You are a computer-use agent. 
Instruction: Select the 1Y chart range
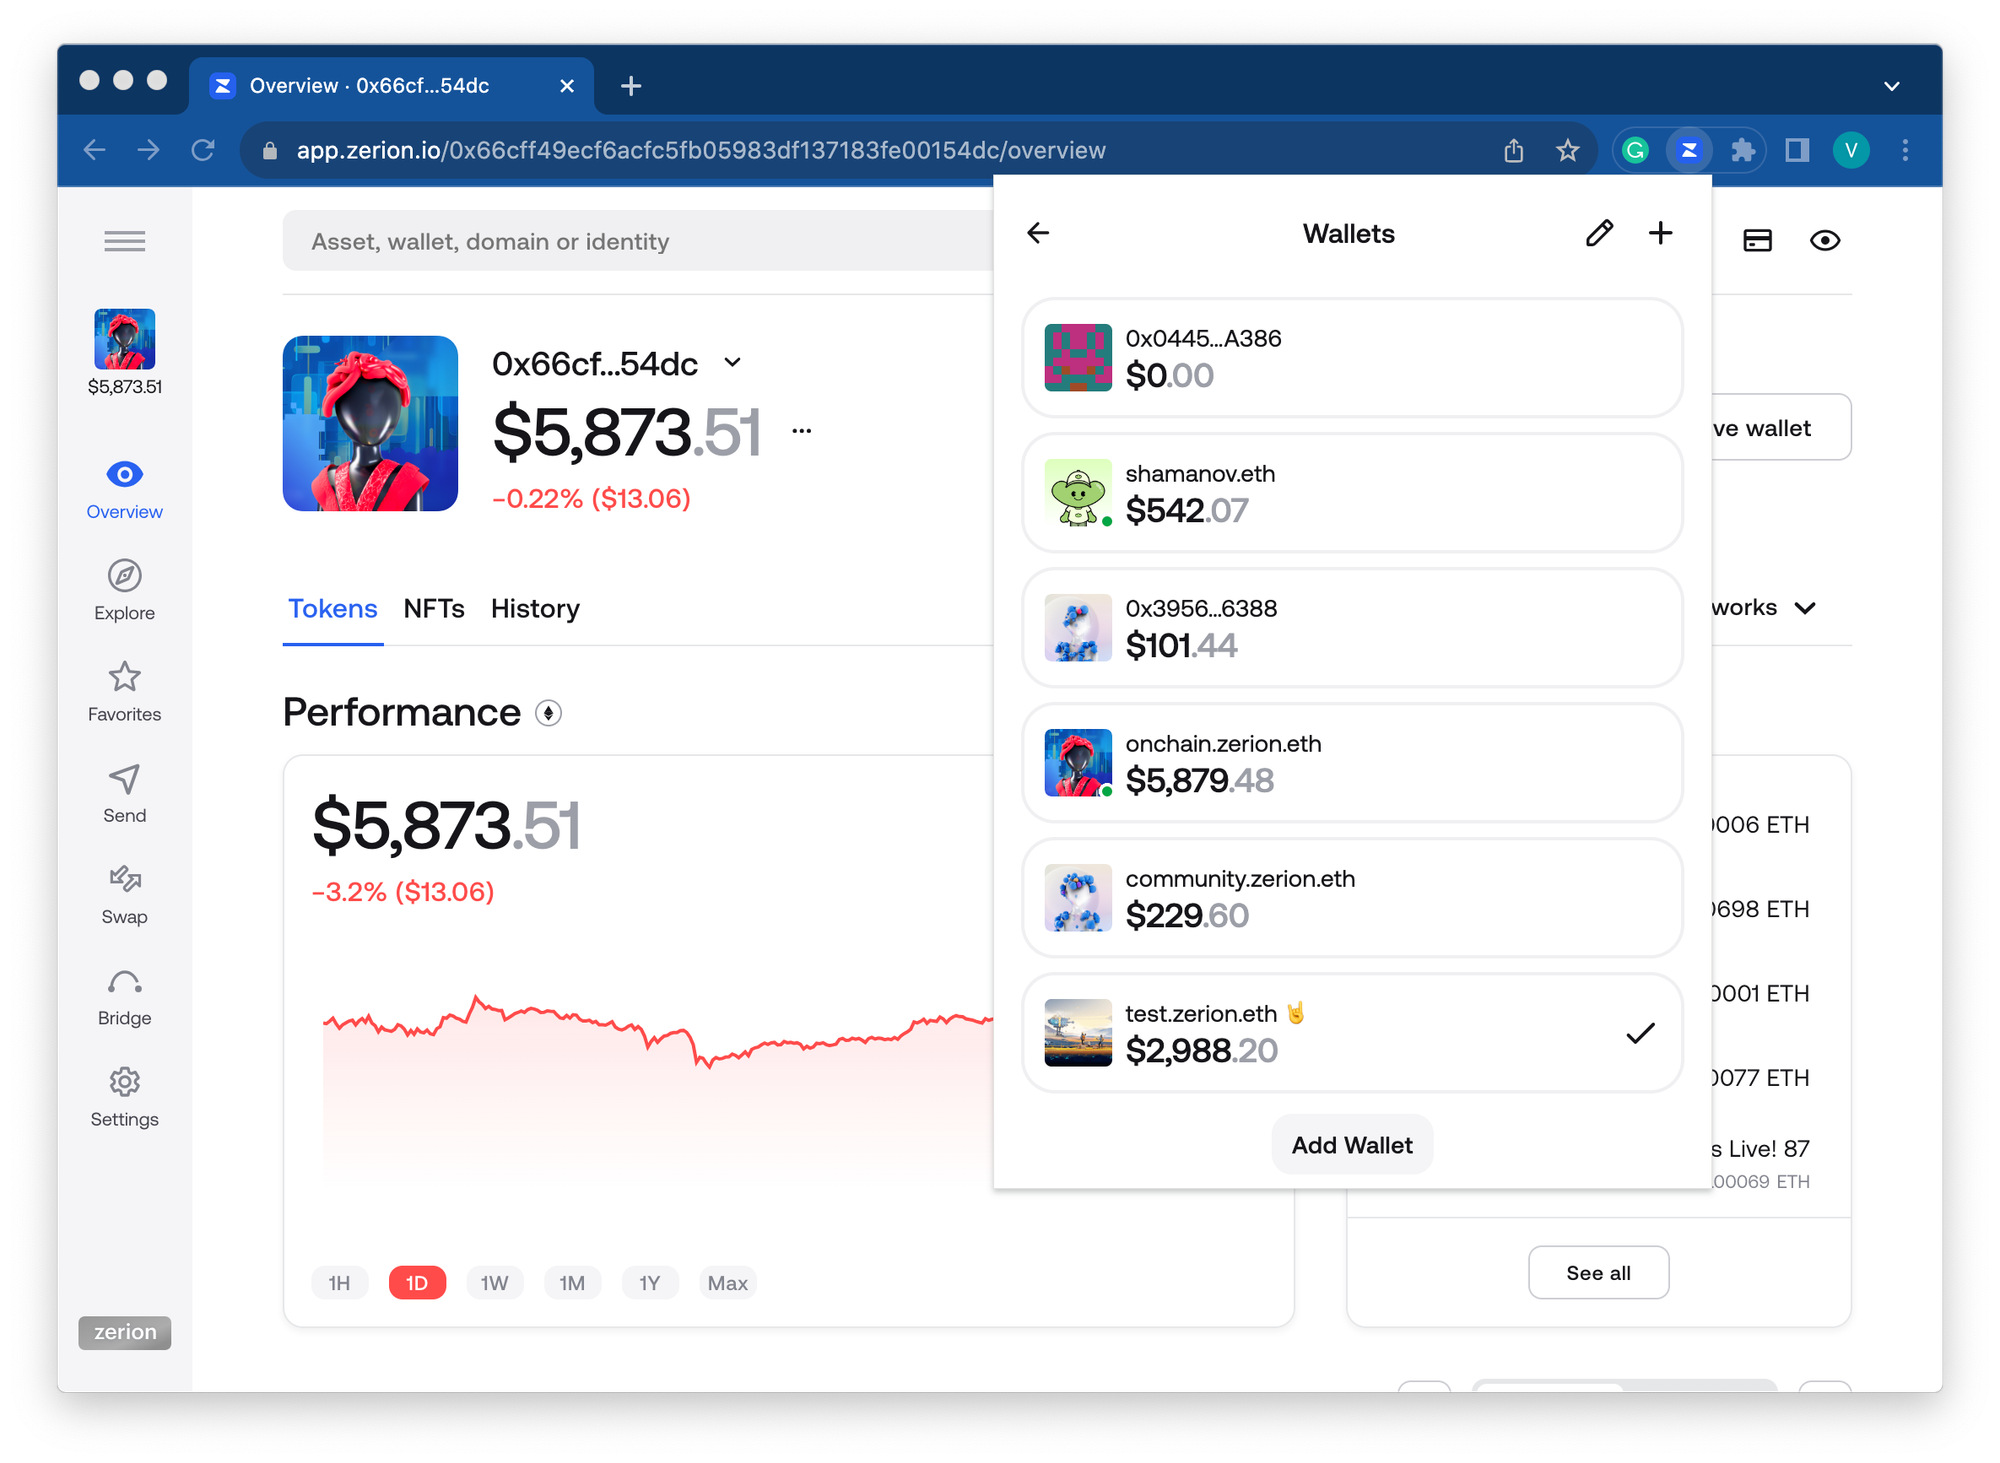pos(650,1283)
